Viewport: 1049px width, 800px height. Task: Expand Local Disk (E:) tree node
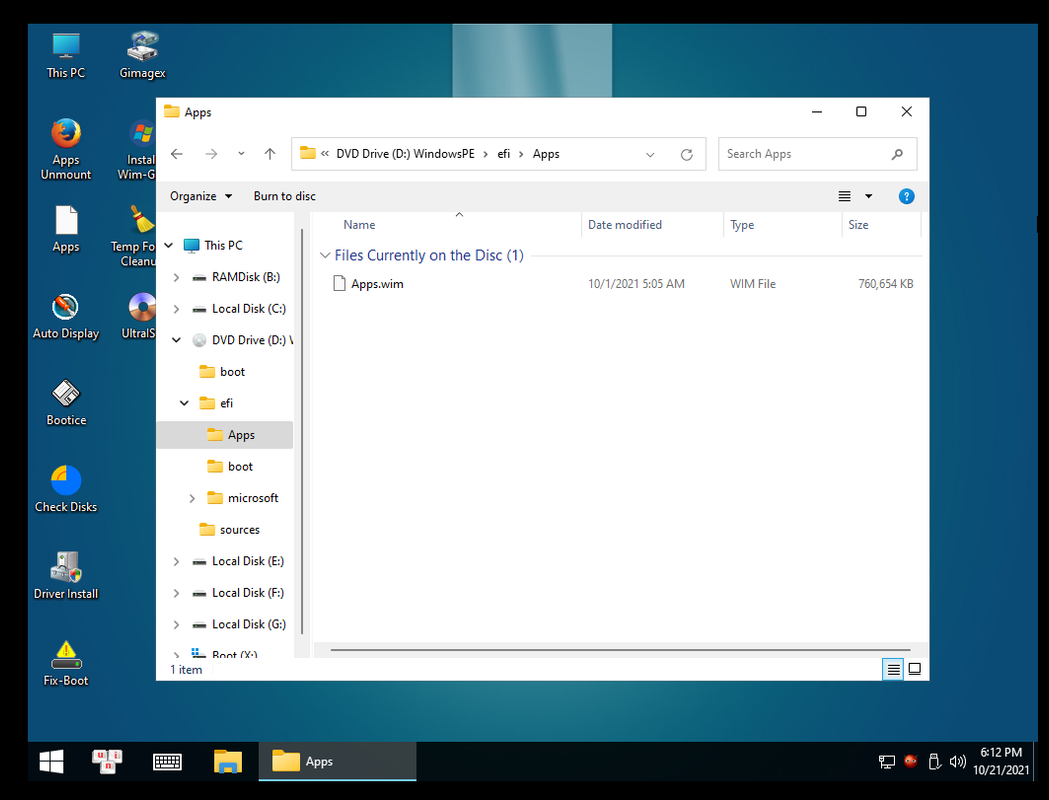click(176, 561)
